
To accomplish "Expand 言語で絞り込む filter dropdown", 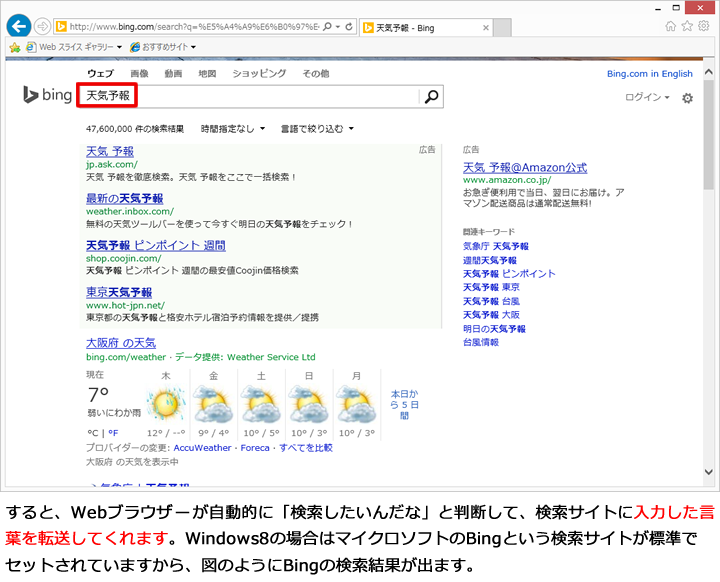I will [x=317, y=129].
